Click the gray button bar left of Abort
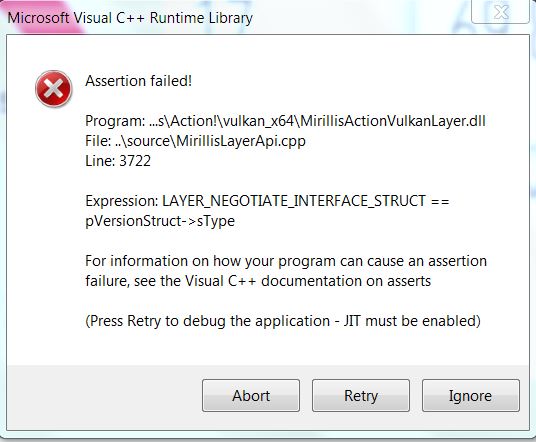The width and height of the screenshot is (536, 442). (x=104, y=397)
